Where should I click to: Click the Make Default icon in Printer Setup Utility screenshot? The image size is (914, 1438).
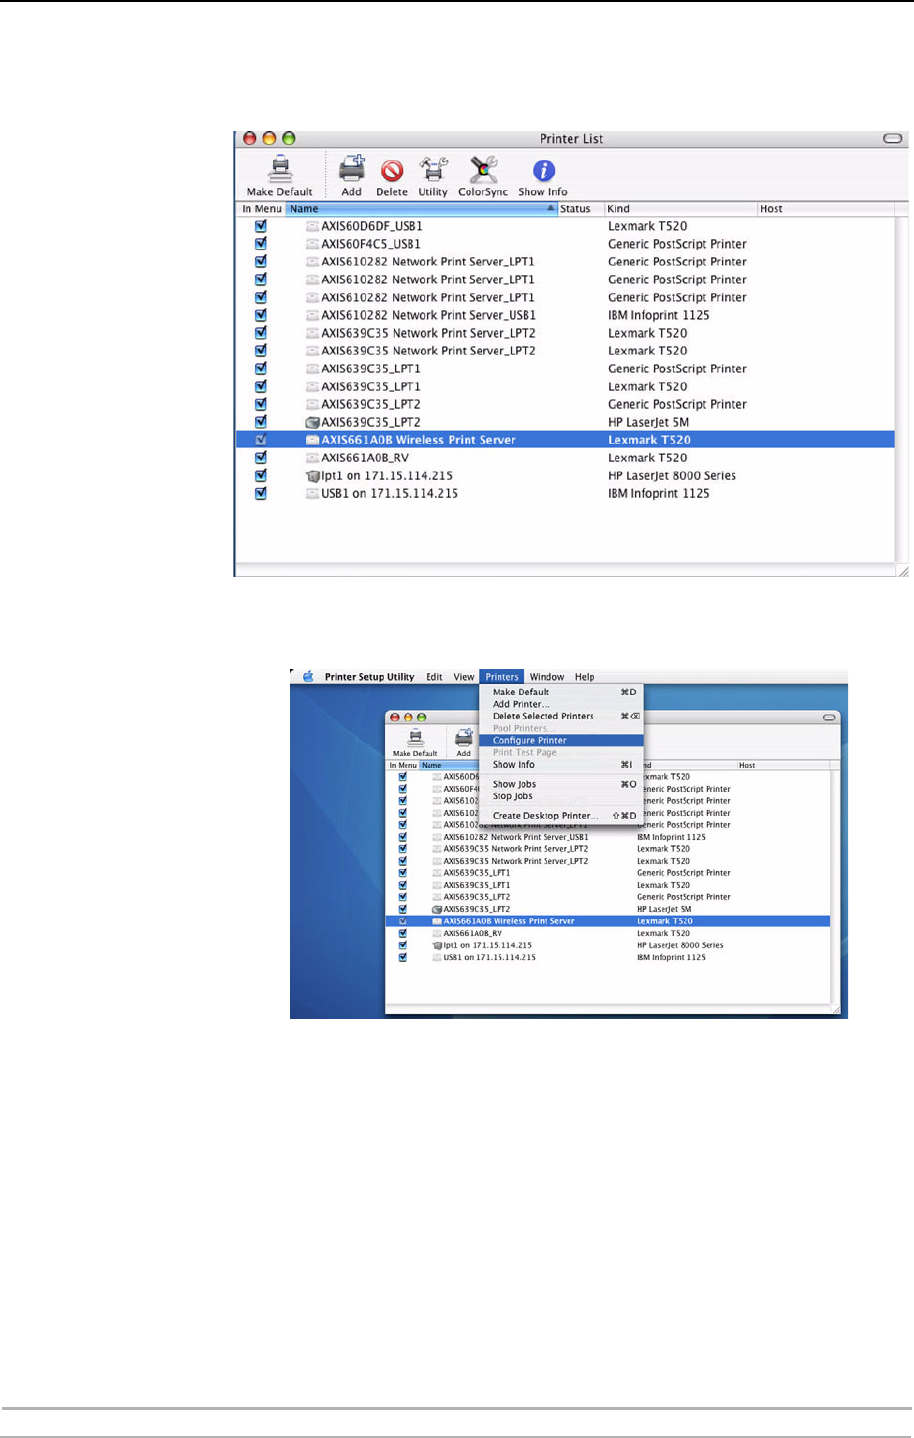point(415,738)
